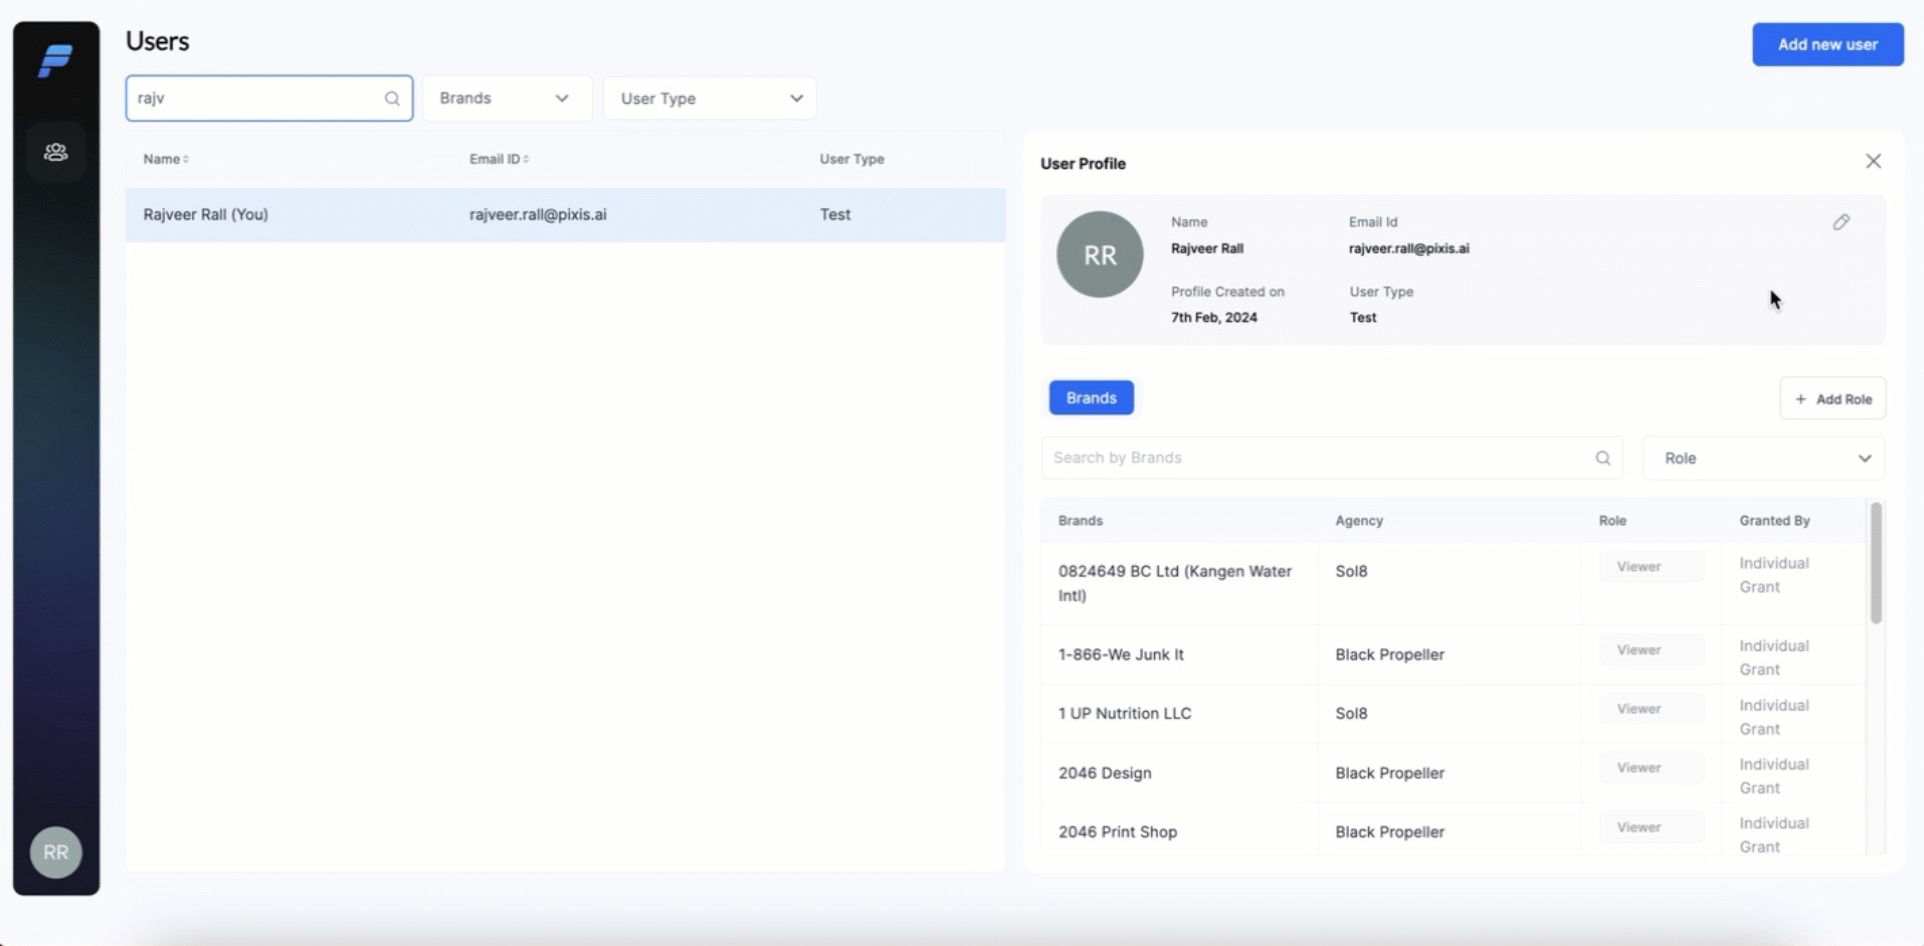1924x946 pixels.
Task: Select the Rajveer Rall user row
Action: [565, 214]
